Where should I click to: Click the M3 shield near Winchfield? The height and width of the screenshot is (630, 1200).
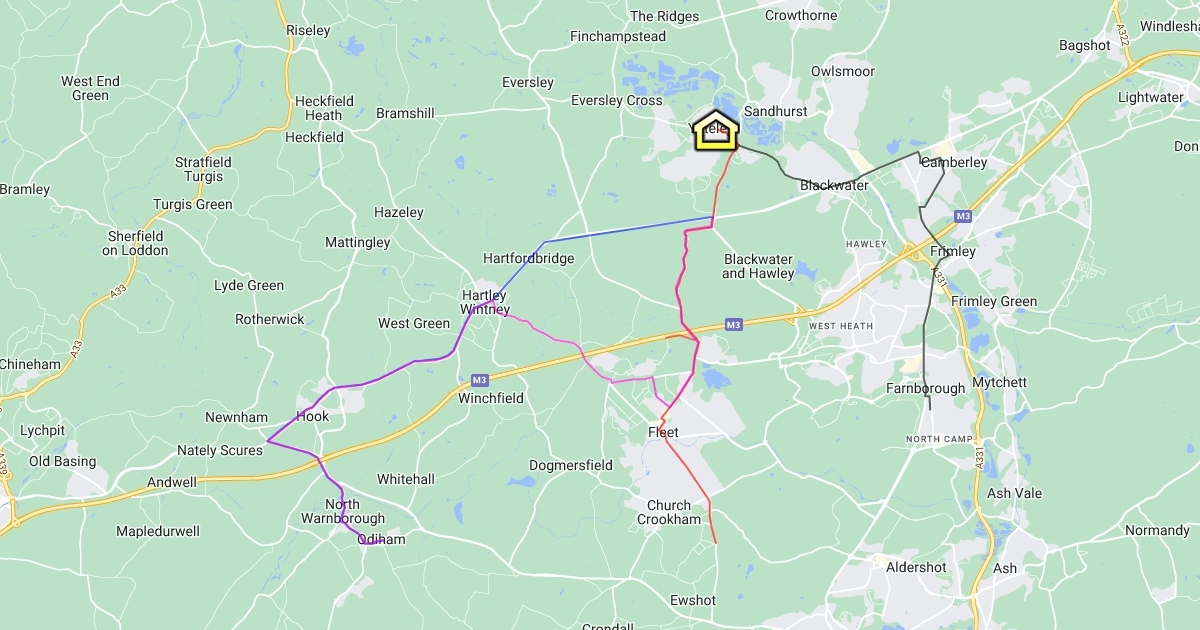pos(479,380)
